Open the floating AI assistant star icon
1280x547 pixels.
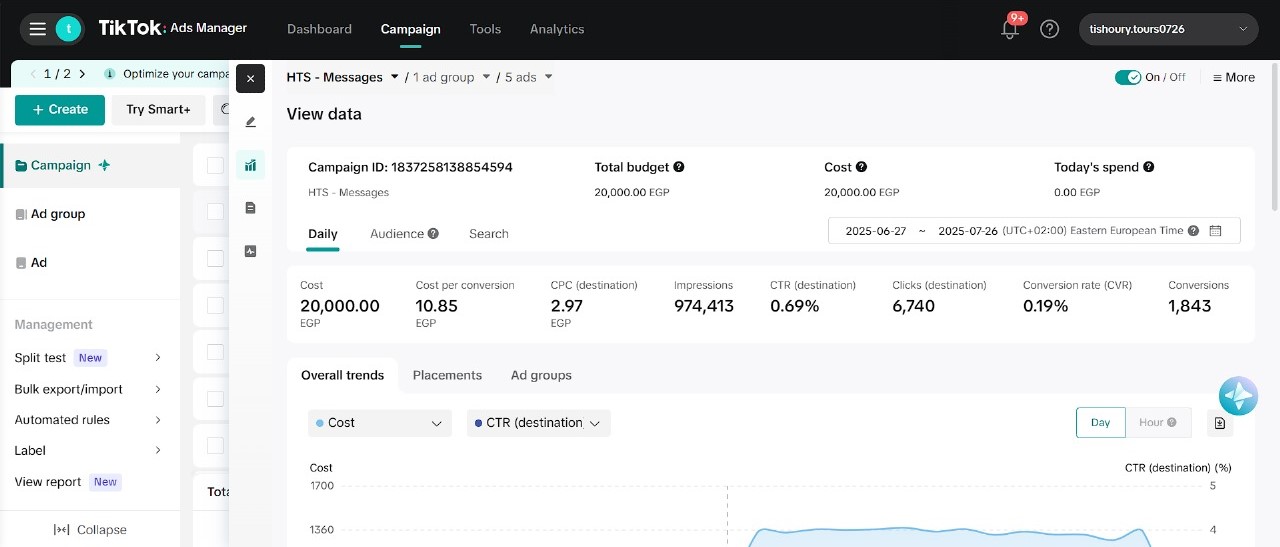(x=1238, y=397)
